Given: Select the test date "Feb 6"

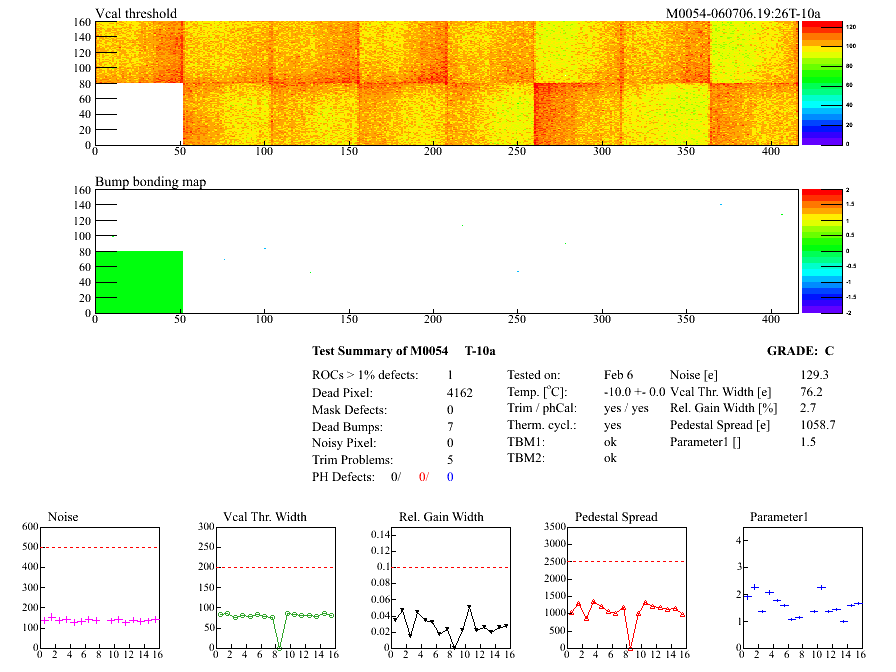Looking at the screenshot, I should [x=618, y=375].
